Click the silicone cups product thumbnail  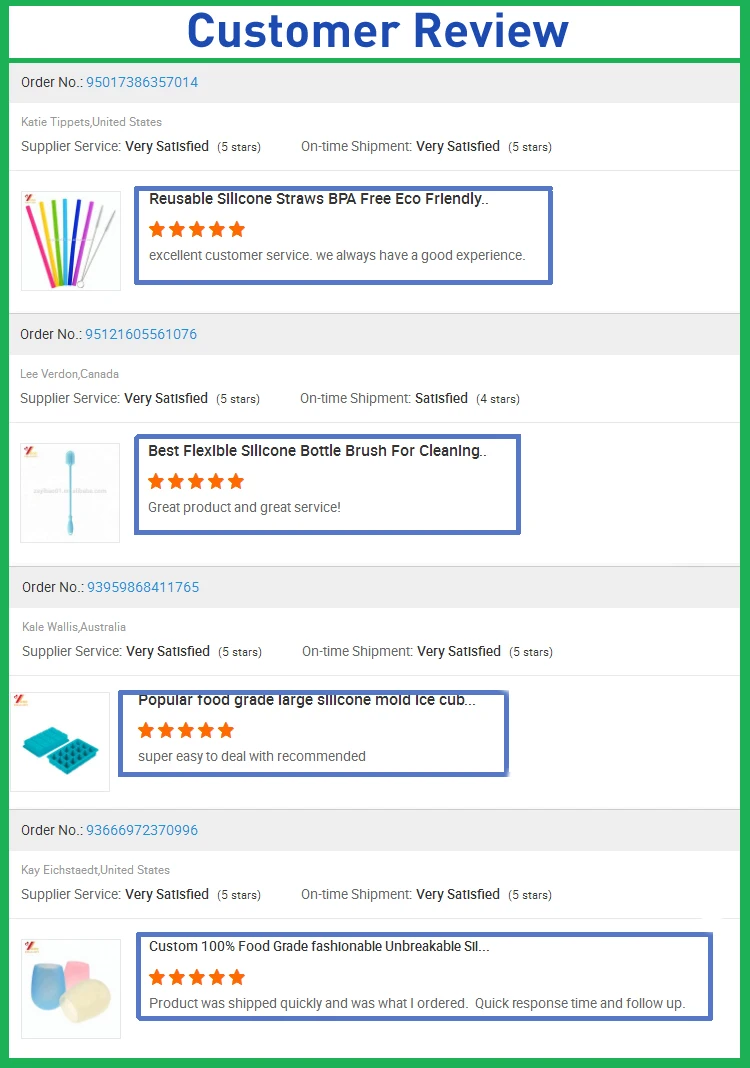(71, 989)
